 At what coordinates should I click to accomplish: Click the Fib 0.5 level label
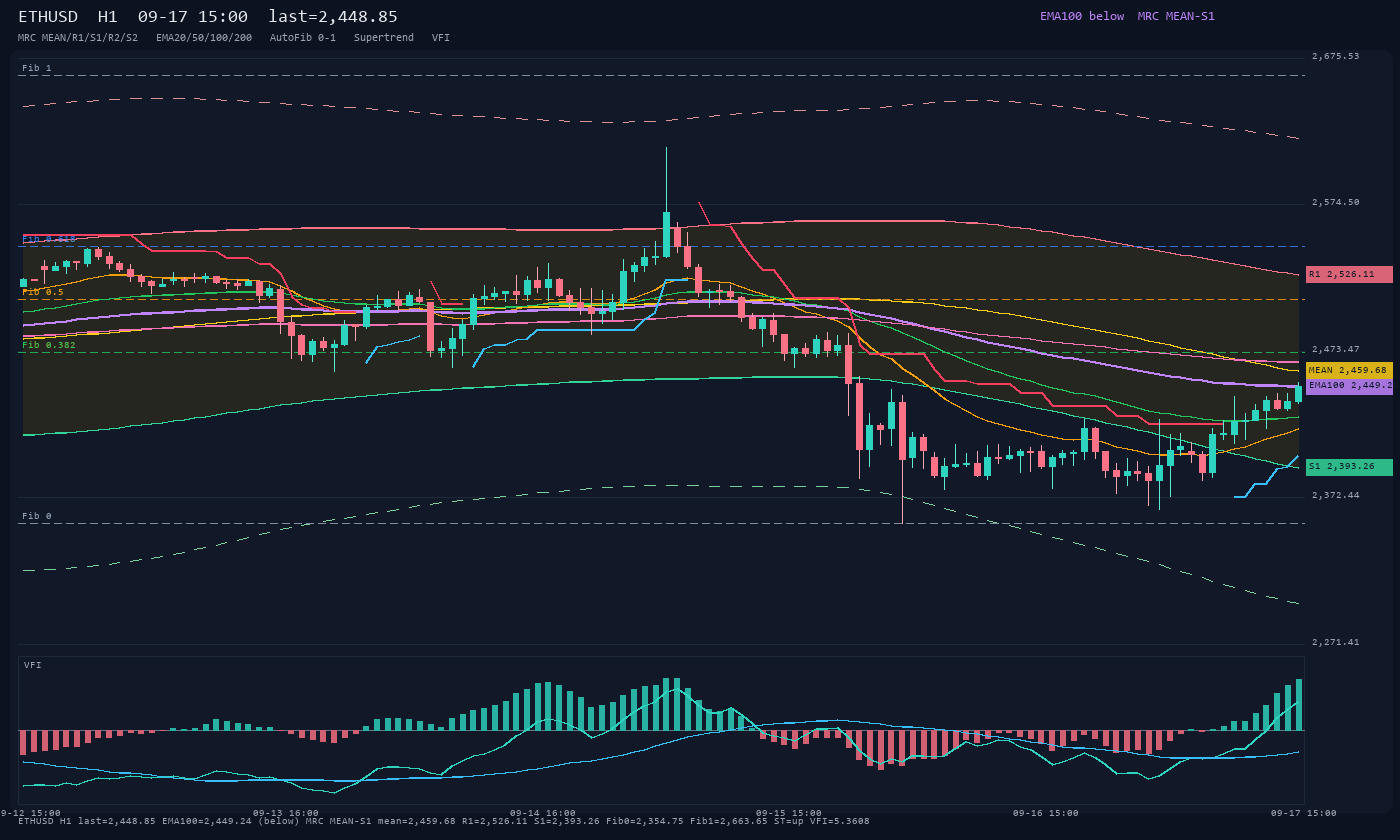click(43, 292)
